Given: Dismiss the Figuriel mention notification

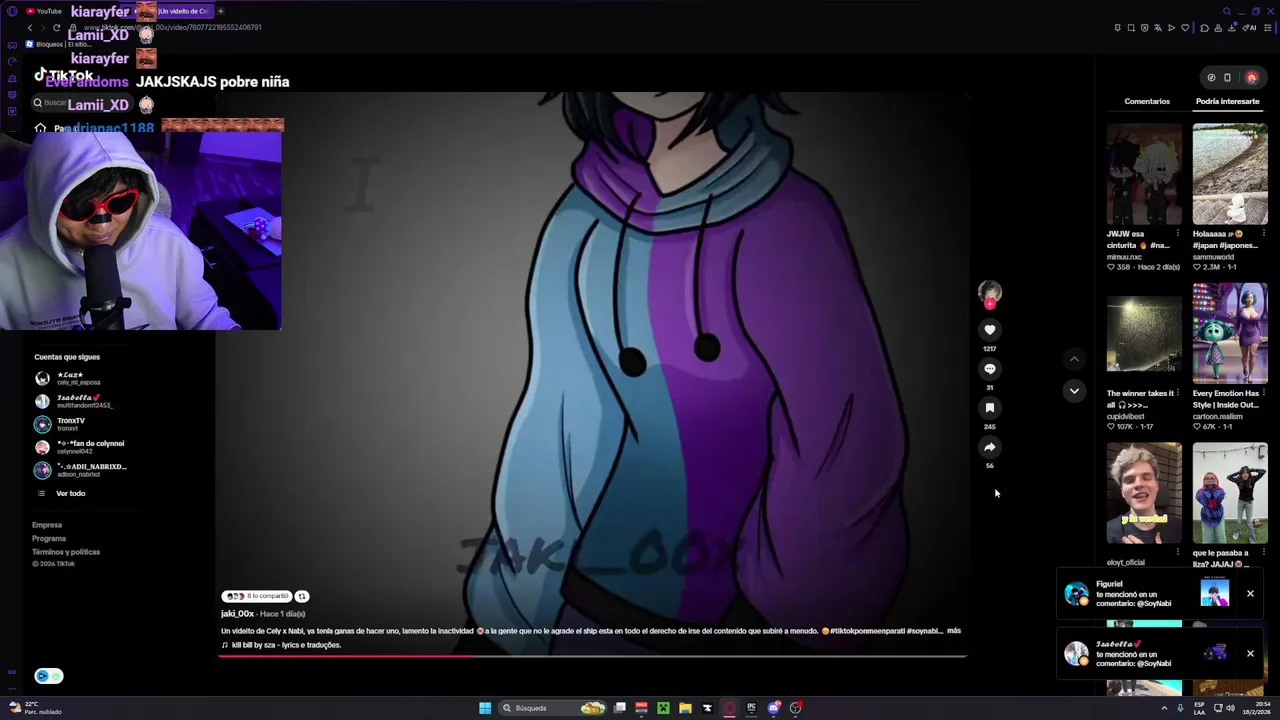Looking at the screenshot, I should coord(1250,594).
